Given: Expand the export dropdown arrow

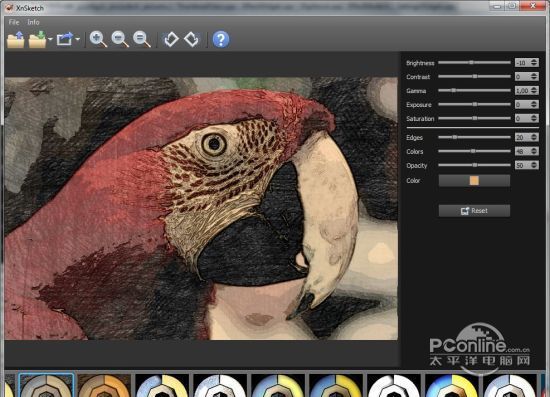Looking at the screenshot, I should click(78, 39).
